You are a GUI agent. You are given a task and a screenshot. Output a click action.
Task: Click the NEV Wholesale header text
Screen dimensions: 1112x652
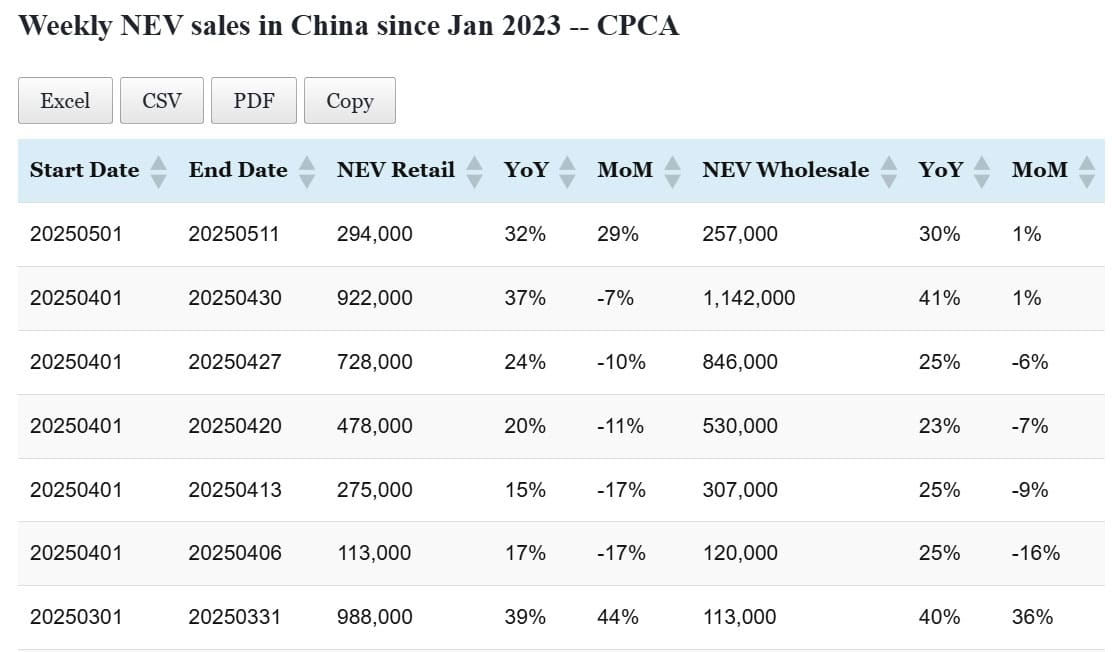click(x=785, y=170)
